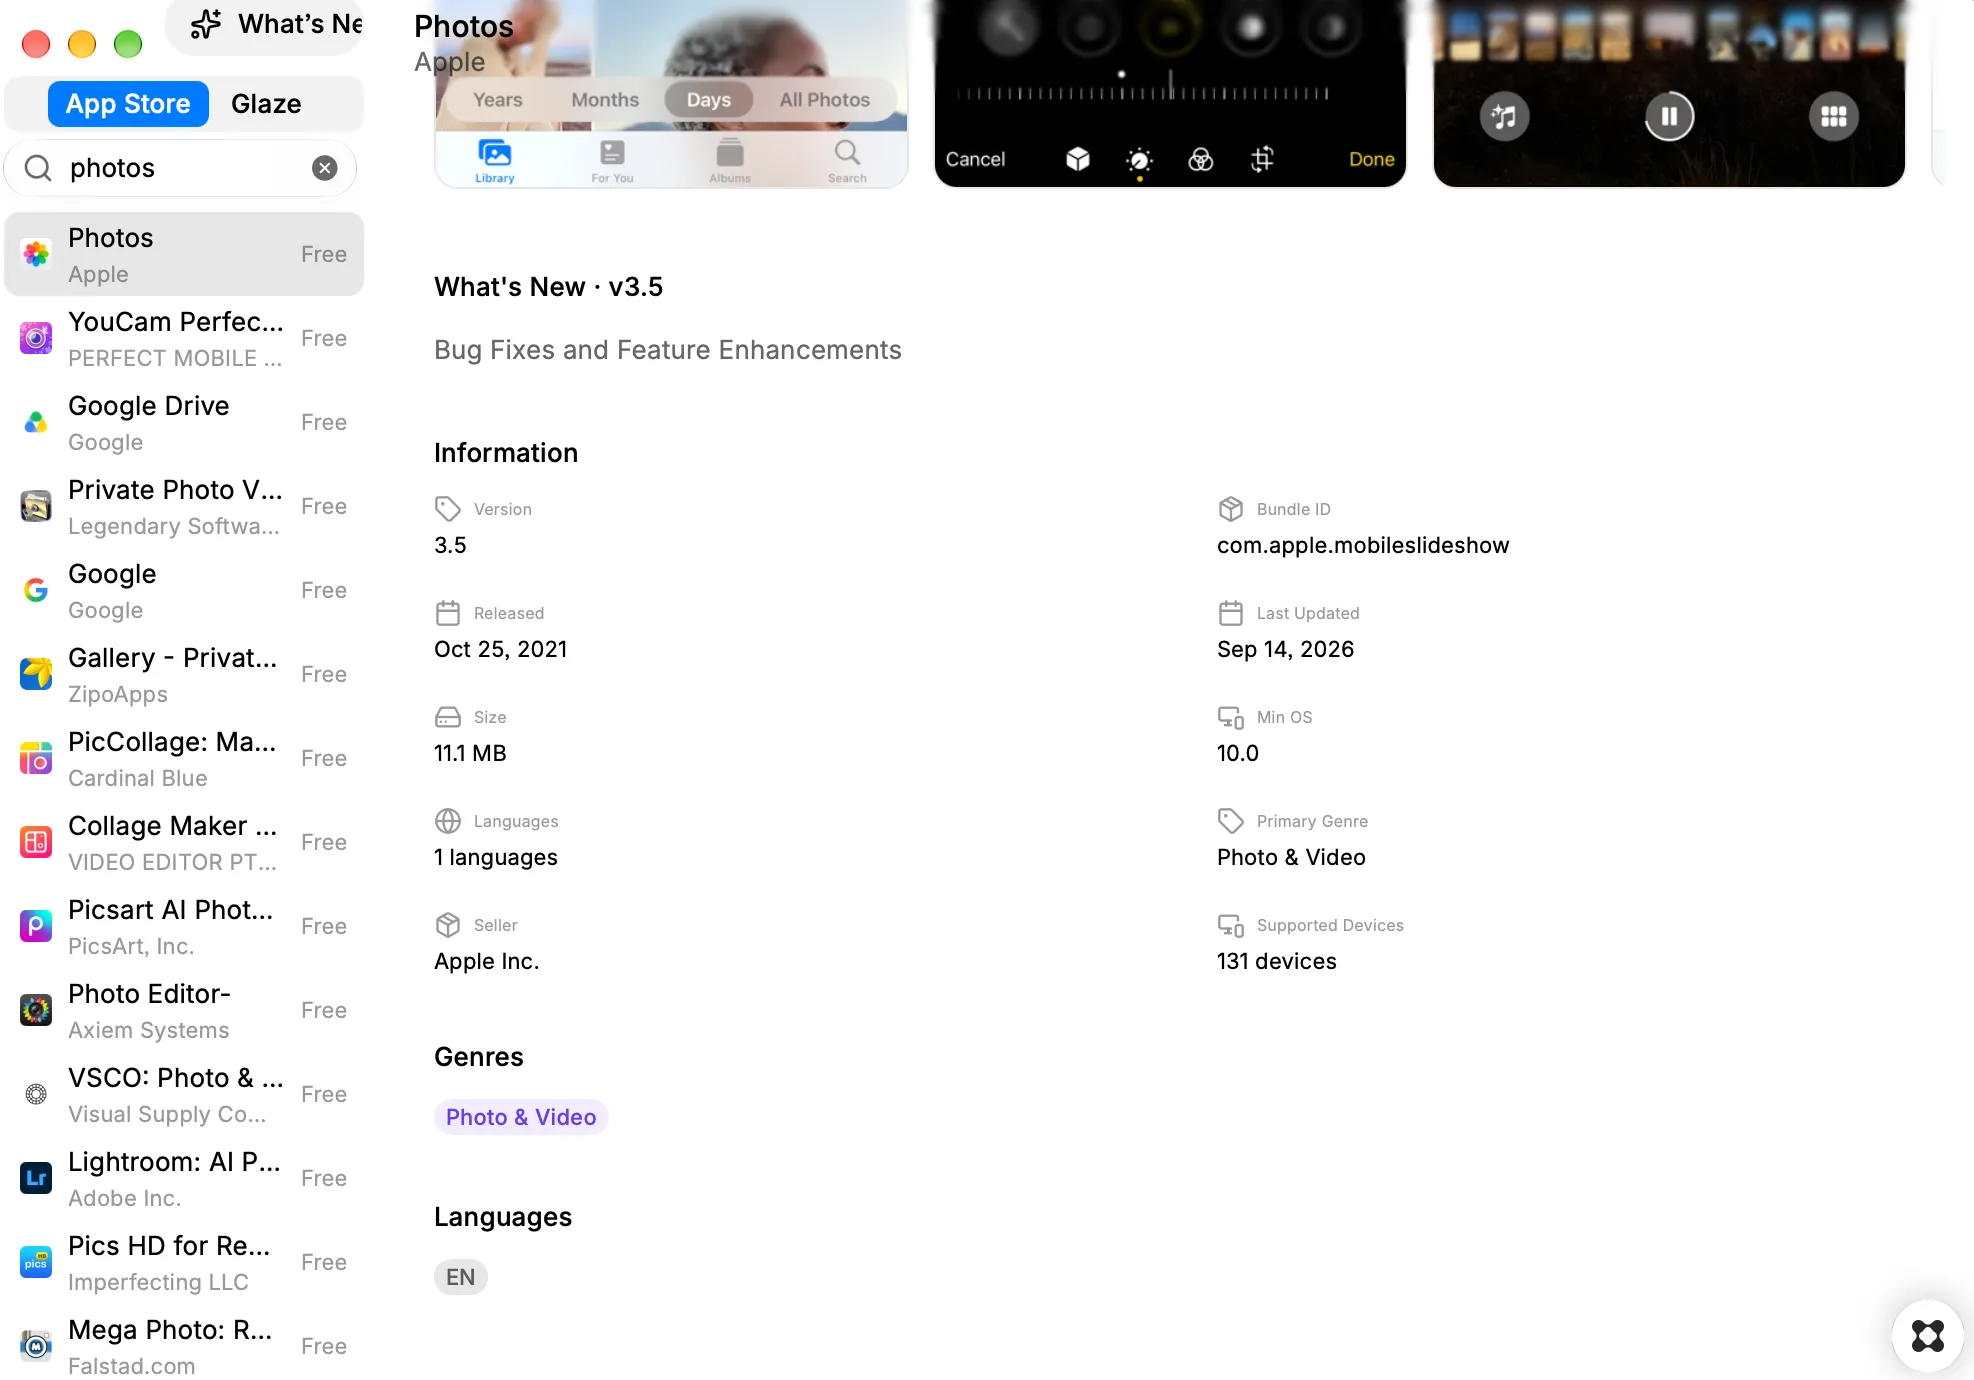Click the pause button in slideshow screenshot
Image resolution: width=1974 pixels, height=1380 pixels.
1669,117
